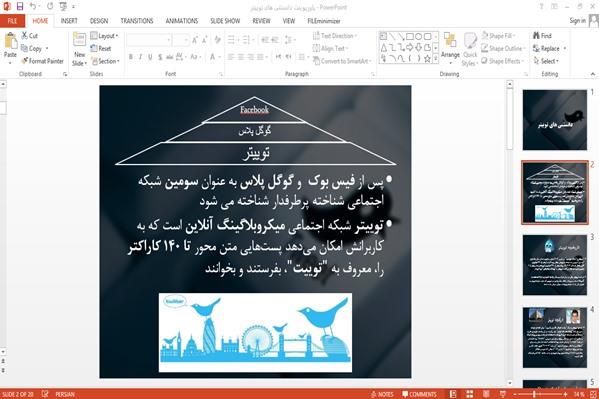Toggle Italic formatting

[x=140, y=57]
